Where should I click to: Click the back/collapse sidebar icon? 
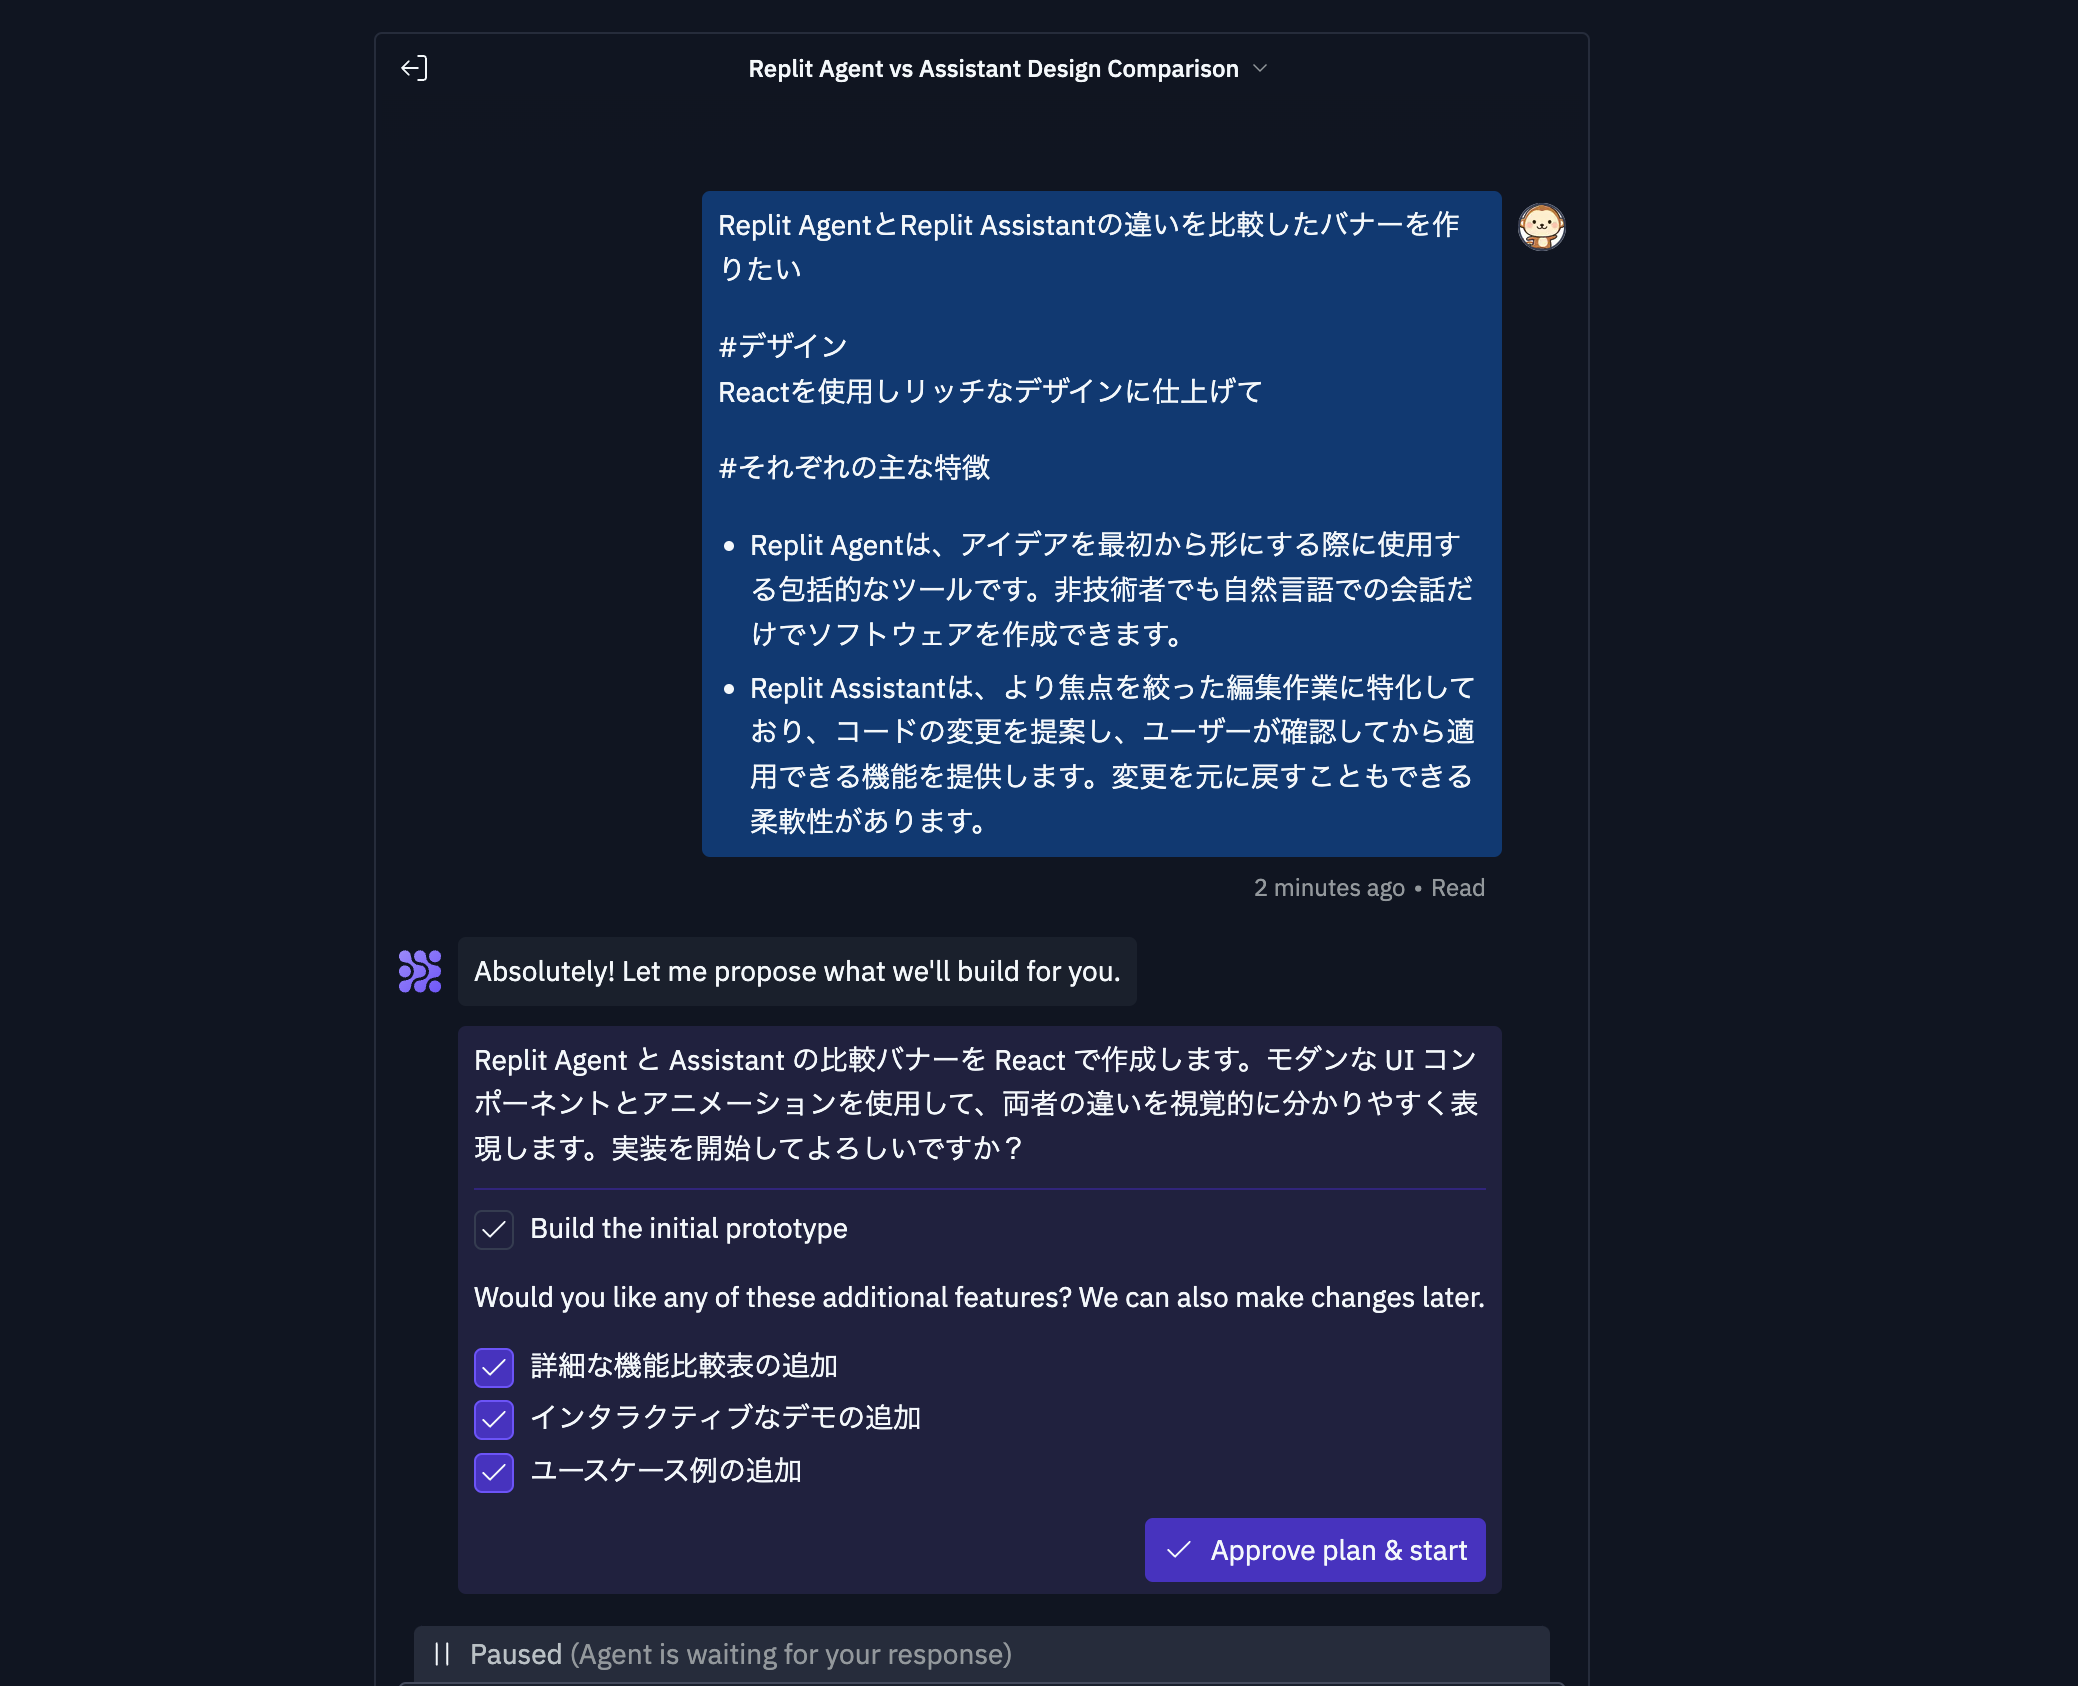[415, 67]
